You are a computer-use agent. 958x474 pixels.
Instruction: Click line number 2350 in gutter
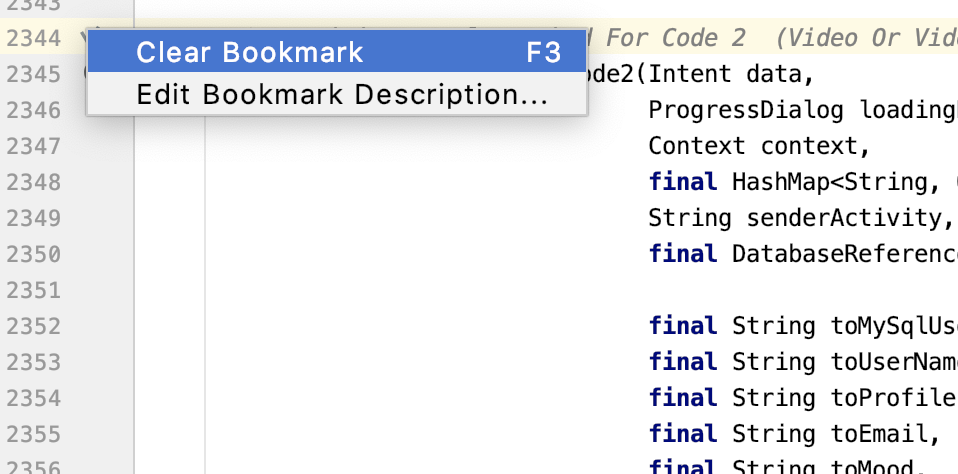35,254
